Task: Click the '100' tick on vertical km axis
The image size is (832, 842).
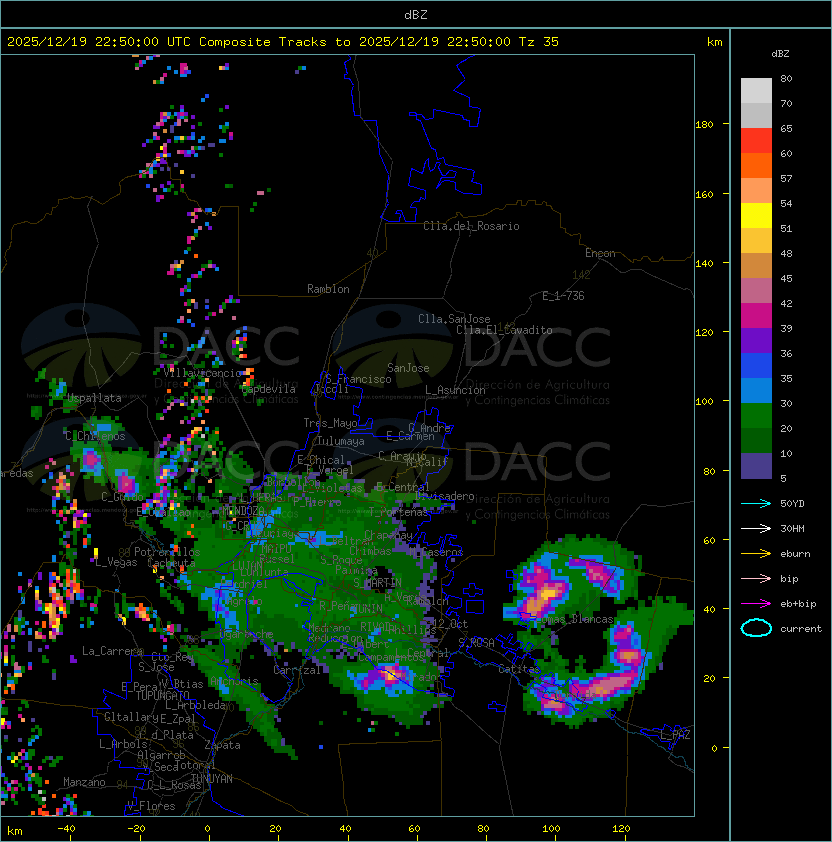Action: (x=704, y=402)
